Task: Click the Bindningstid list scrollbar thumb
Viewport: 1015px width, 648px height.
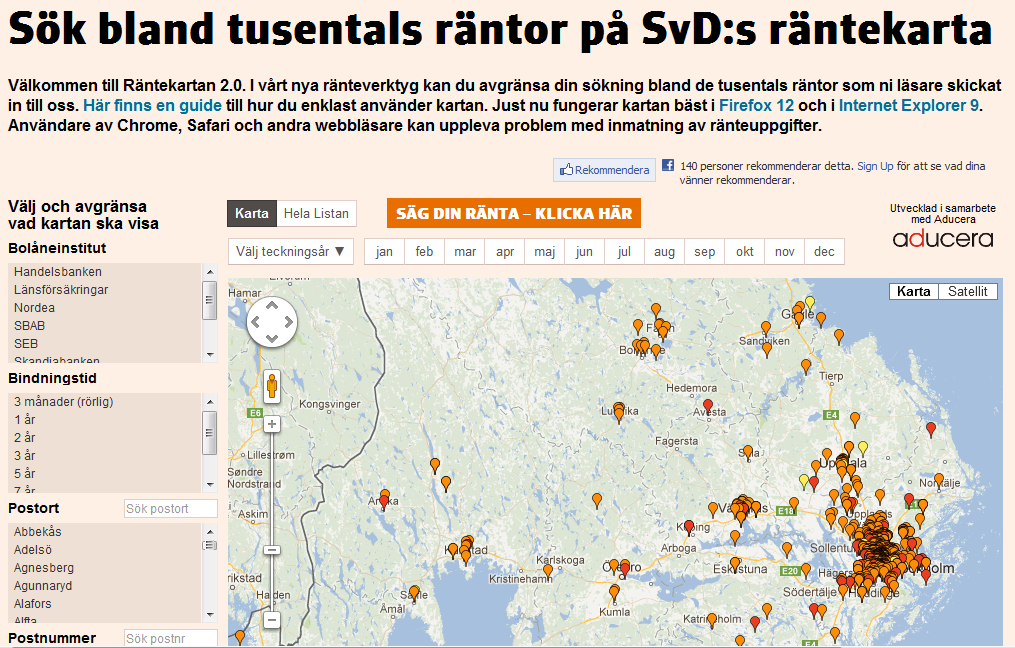Action: 210,432
